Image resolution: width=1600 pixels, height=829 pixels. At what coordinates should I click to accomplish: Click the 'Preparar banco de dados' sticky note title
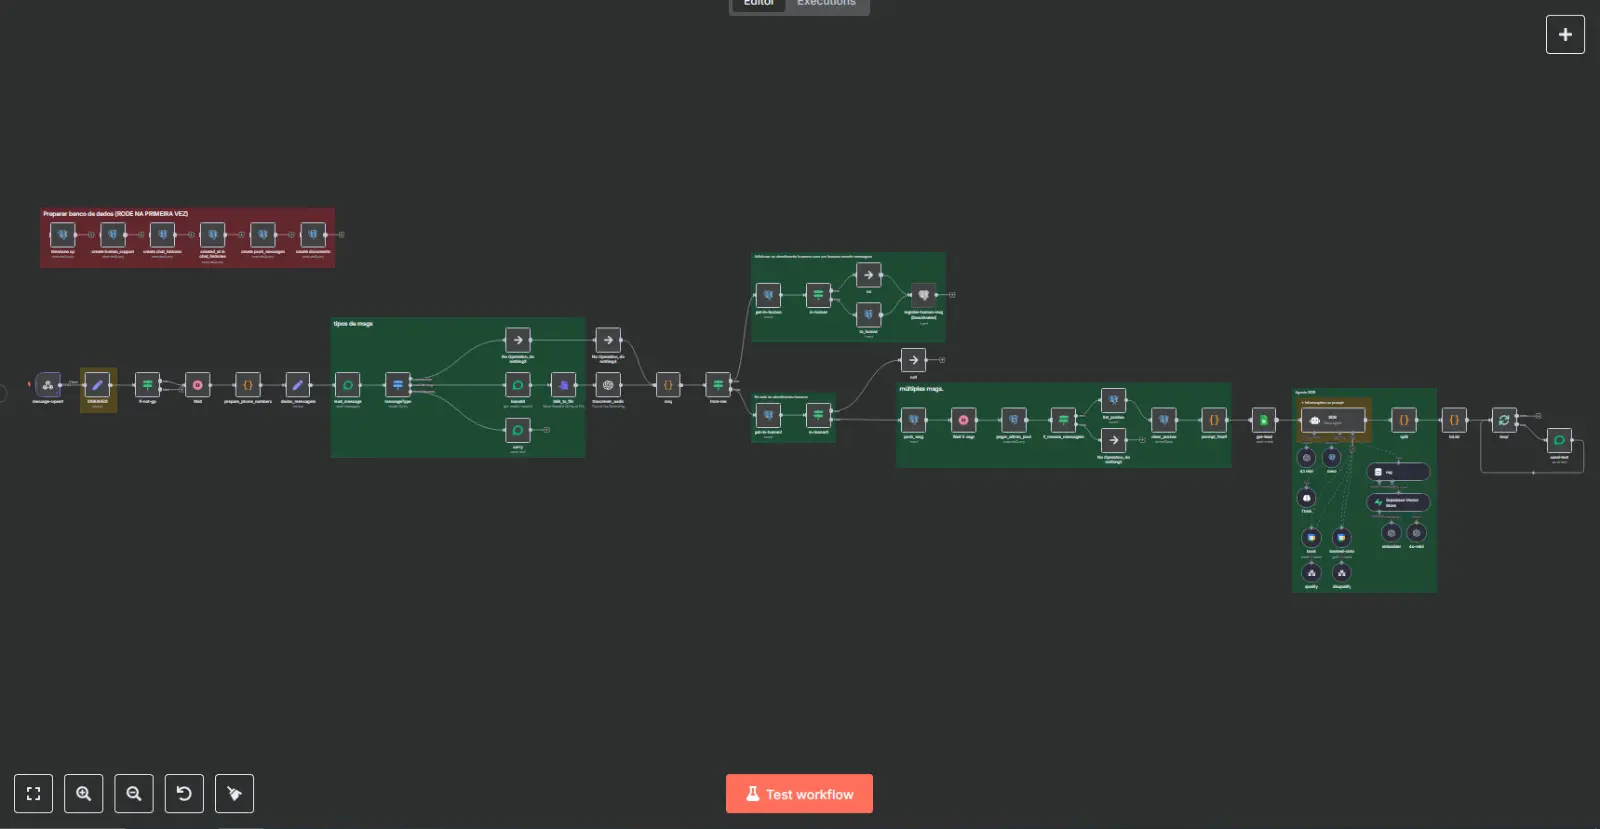pos(115,214)
